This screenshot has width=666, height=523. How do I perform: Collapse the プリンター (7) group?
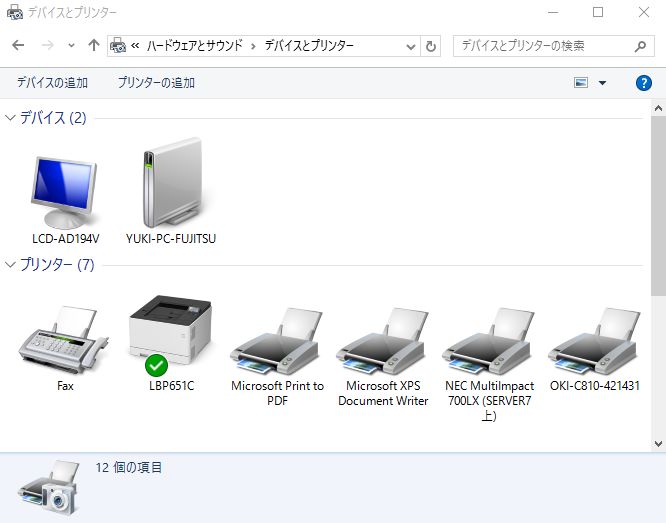click(x=11, y=265)
